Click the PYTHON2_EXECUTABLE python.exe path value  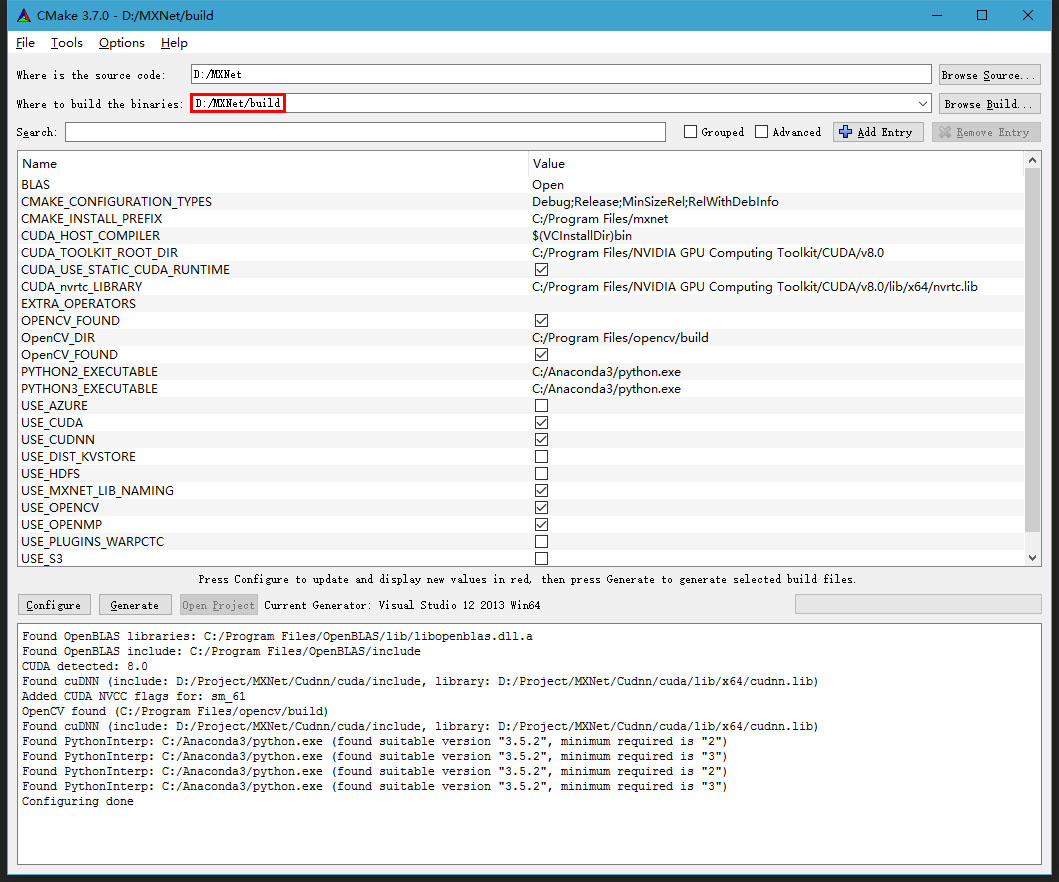coord(606,371)
